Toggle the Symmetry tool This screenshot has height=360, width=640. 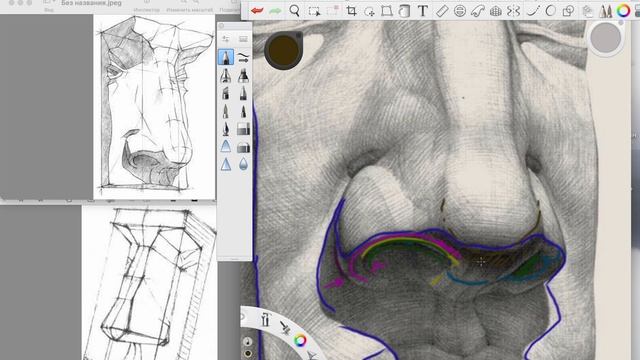tap(513, 11)
